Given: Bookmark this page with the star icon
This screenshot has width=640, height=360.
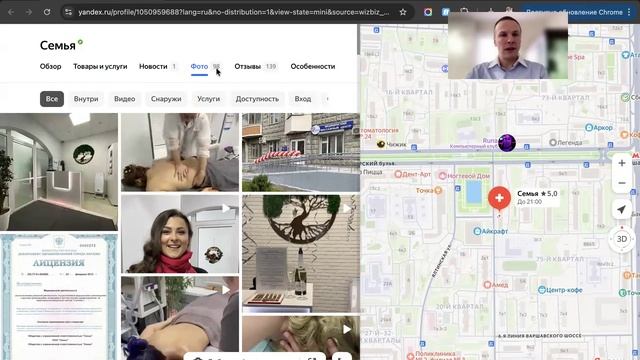Looking at the screenshot, I should click(403, 12).
